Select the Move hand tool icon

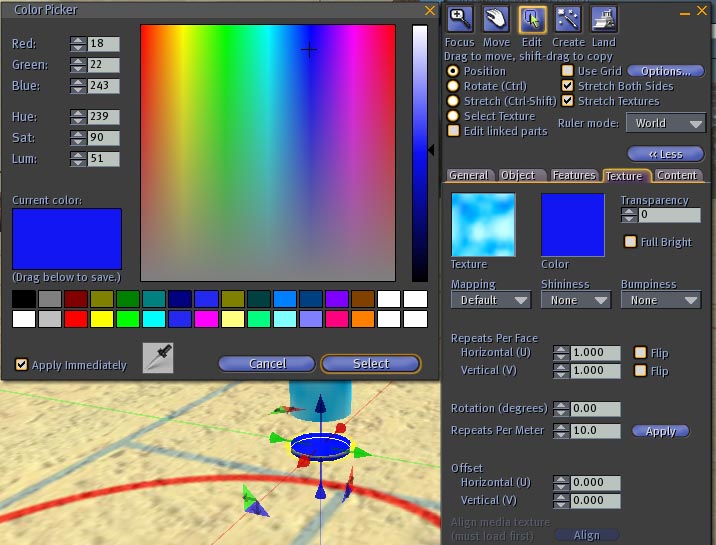496,20
